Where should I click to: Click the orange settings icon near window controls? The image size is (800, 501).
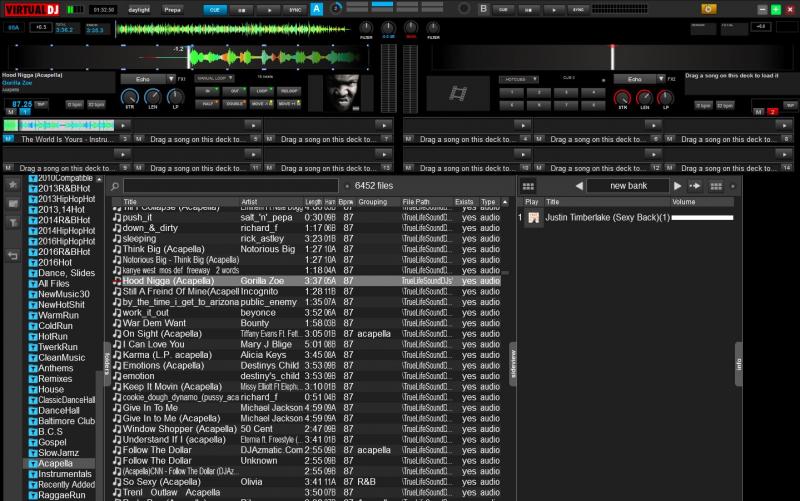[709, 9]
